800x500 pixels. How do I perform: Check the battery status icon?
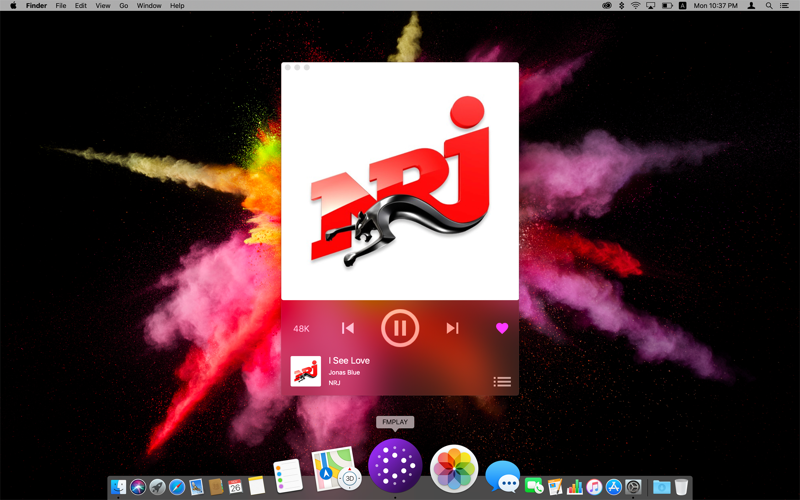pos(667,6)
